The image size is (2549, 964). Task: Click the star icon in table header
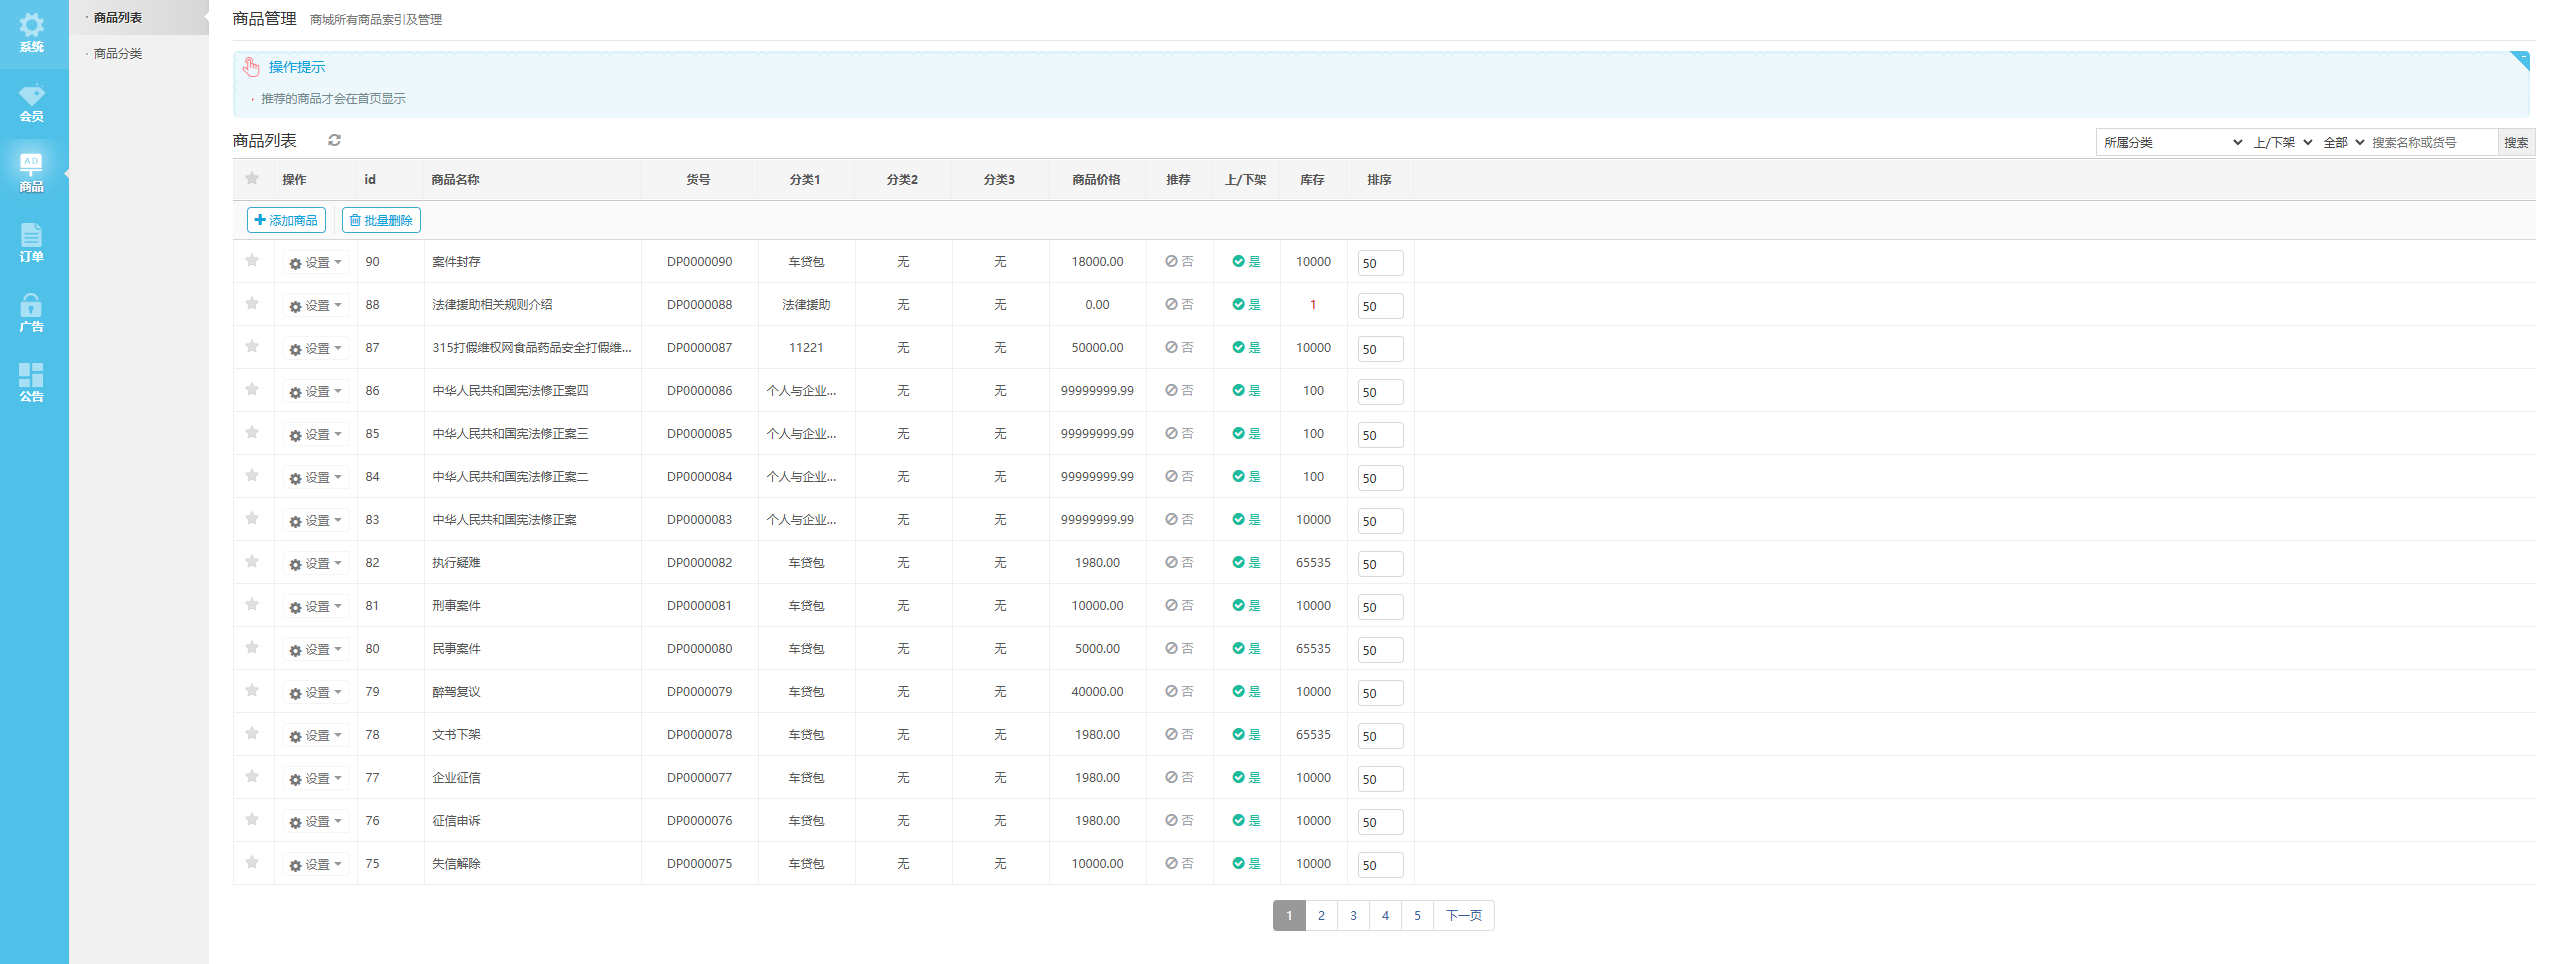coord(252,179)
